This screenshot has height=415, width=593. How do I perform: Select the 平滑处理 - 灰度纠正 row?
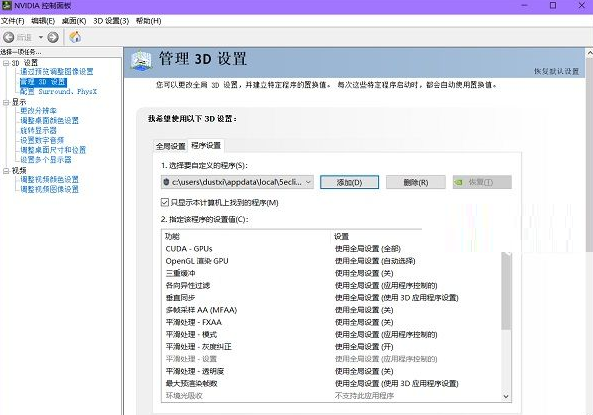tap(331, 347)
